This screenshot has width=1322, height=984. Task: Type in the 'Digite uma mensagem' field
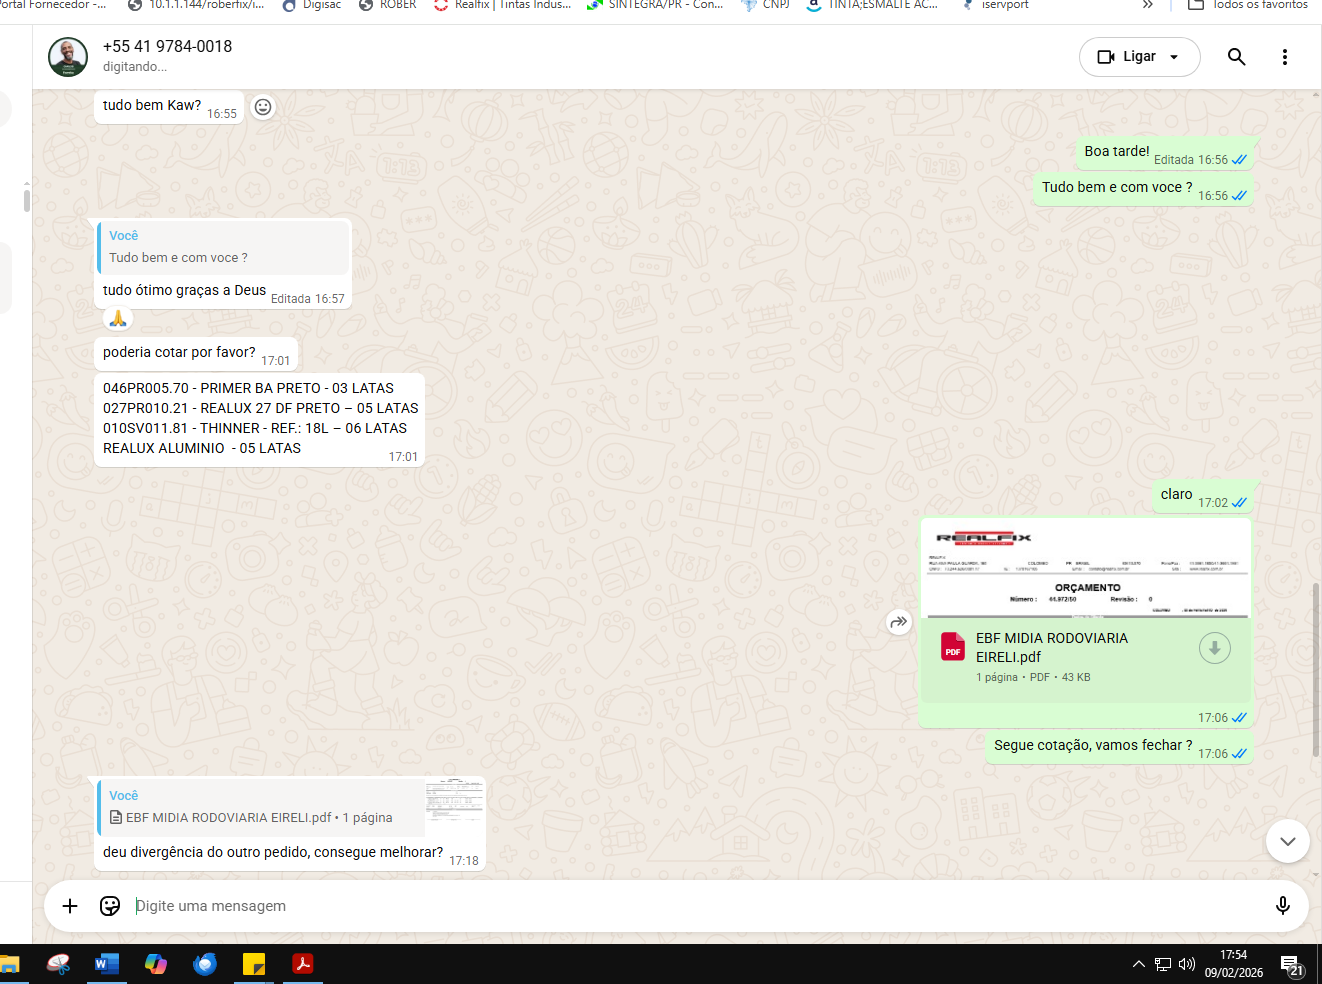click(x=690, y=906)
